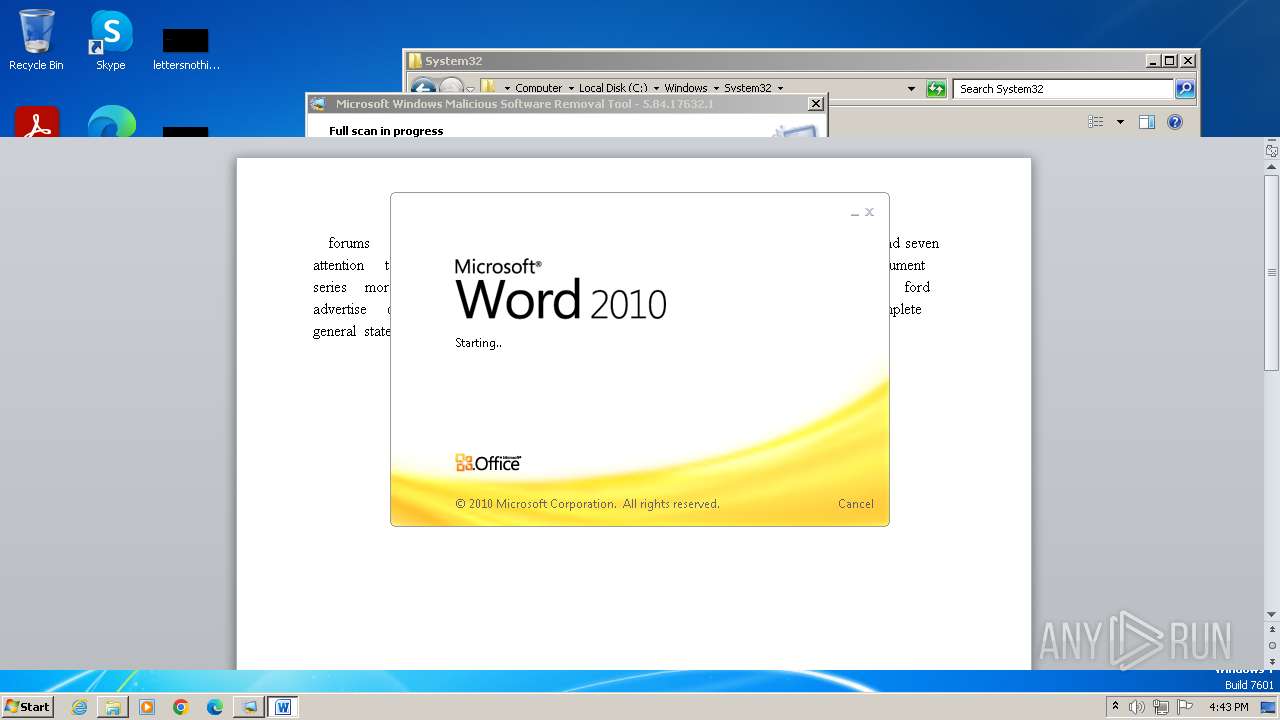Open the Adobe Acrobat desktop icon
This screenshot has width=1280, height=720.
pos(37,122)
